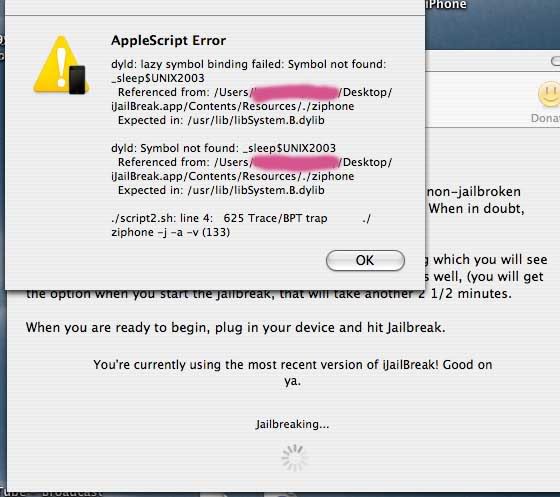Viewport: 560px width, 497px height.
Task: Toggle the toolbar pill button in the title bar
Action: [555, 61]
